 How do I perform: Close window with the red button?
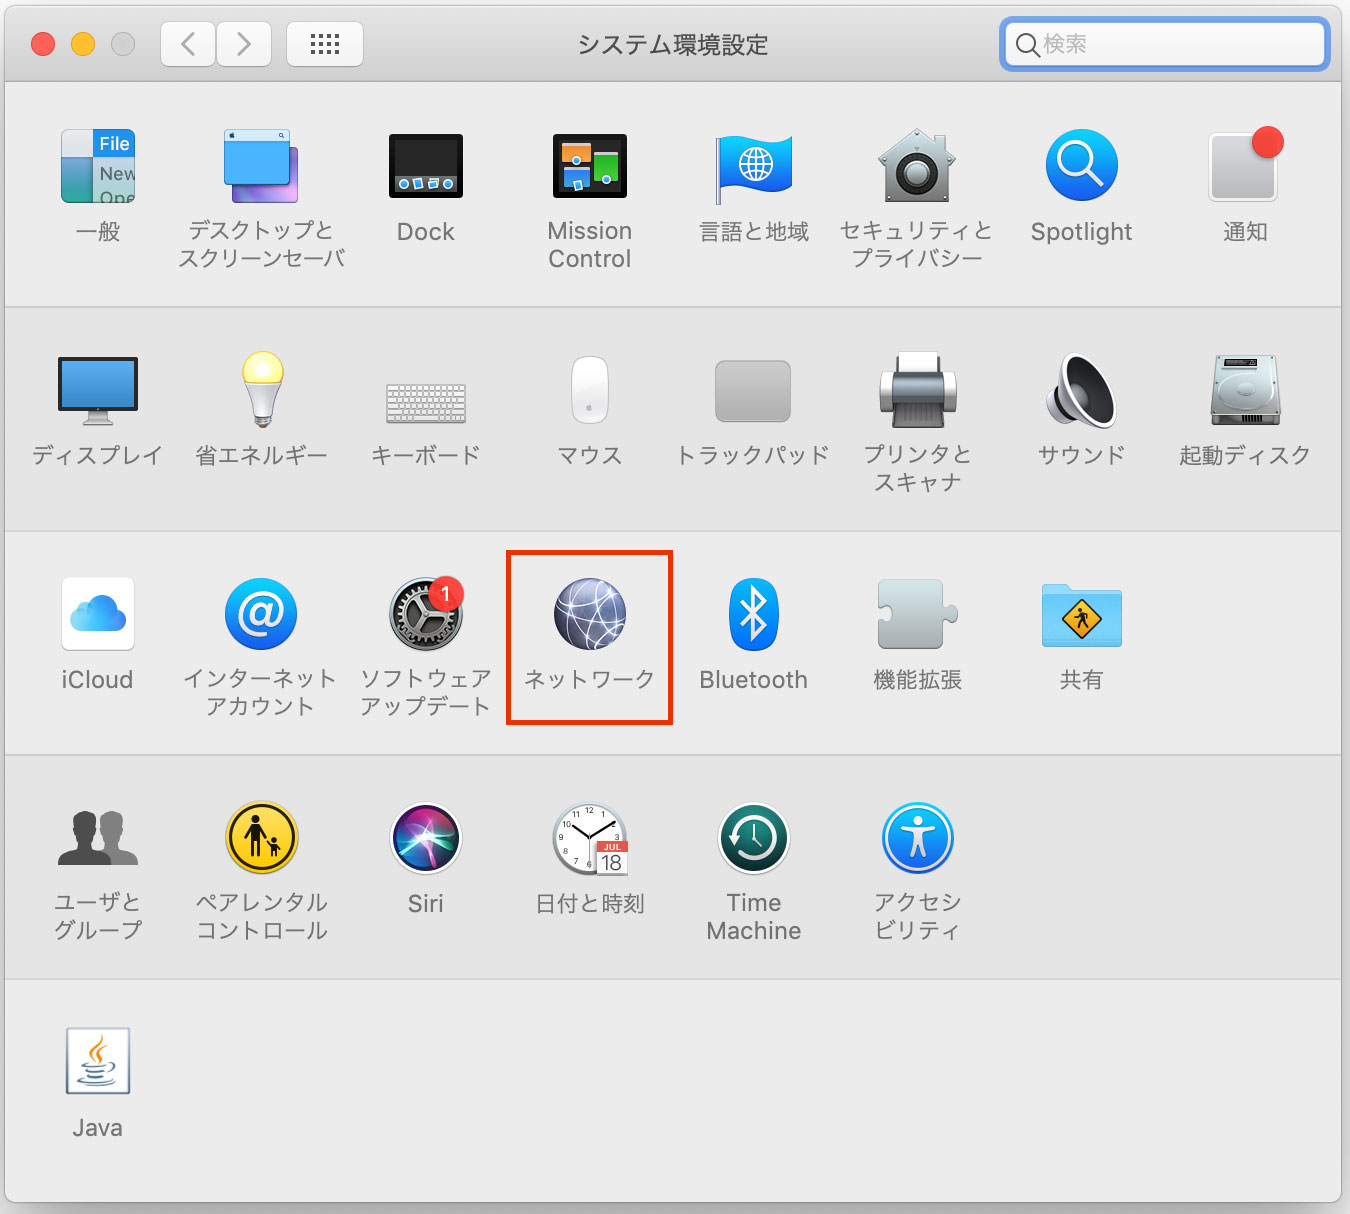pyautogui.click(x=43, y=44)
